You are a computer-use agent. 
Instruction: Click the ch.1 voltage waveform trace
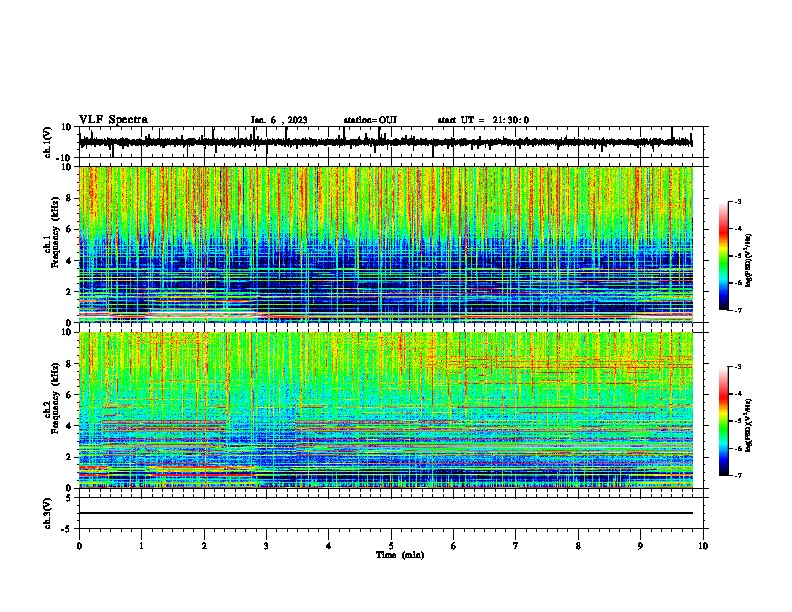point(385,142)
